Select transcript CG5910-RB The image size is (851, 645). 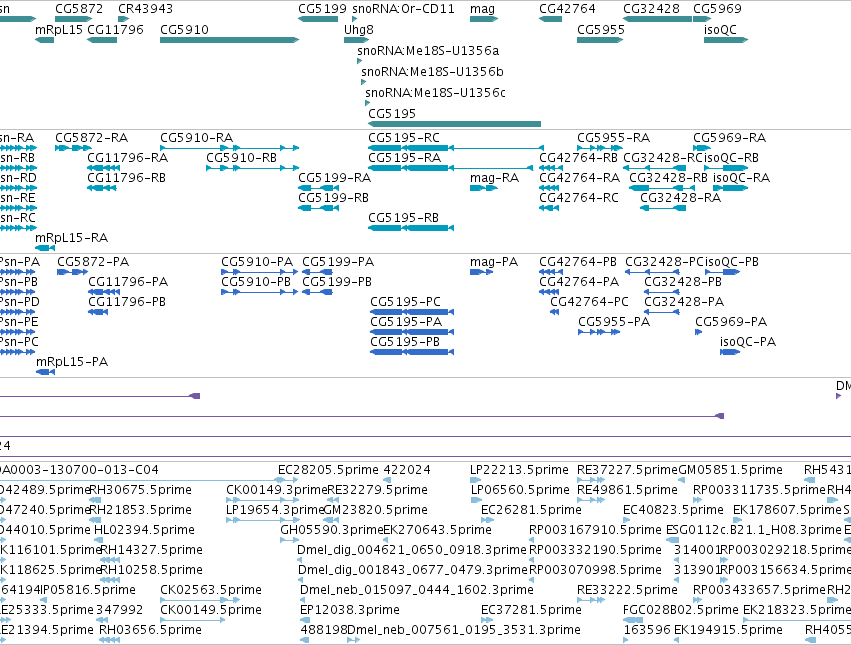pyautogui.click(x=252, y=168)
